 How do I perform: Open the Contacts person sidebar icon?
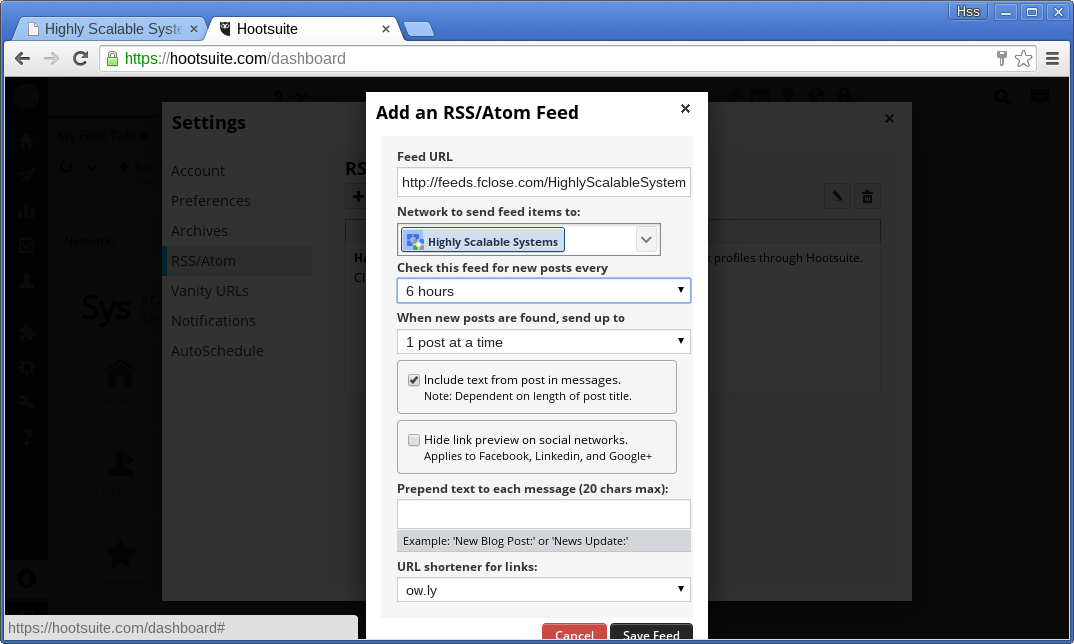(x=27, y=280)
